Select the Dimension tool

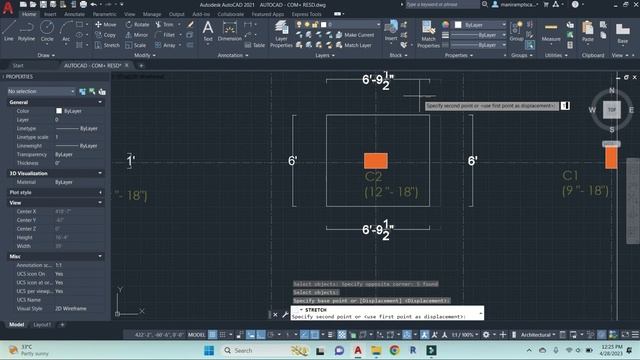click(x=229, y=31)
